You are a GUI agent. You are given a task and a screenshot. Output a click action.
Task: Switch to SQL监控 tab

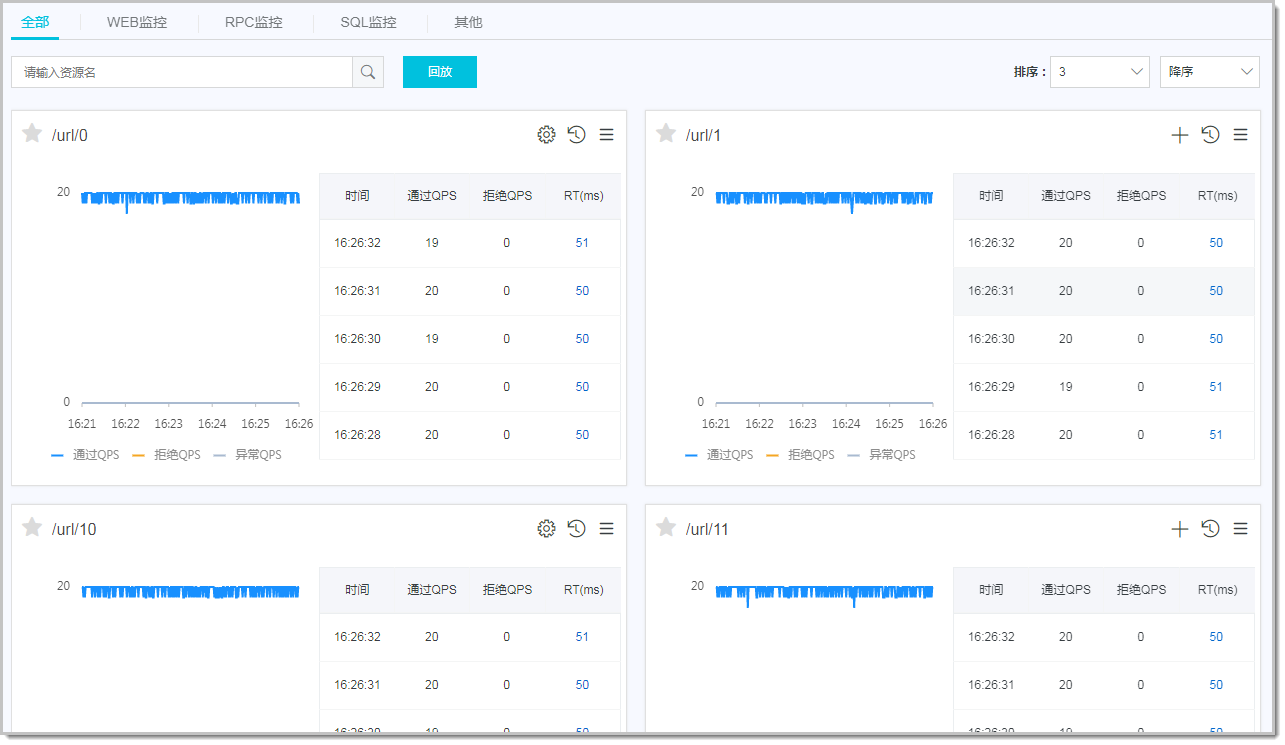click(368, 22)
